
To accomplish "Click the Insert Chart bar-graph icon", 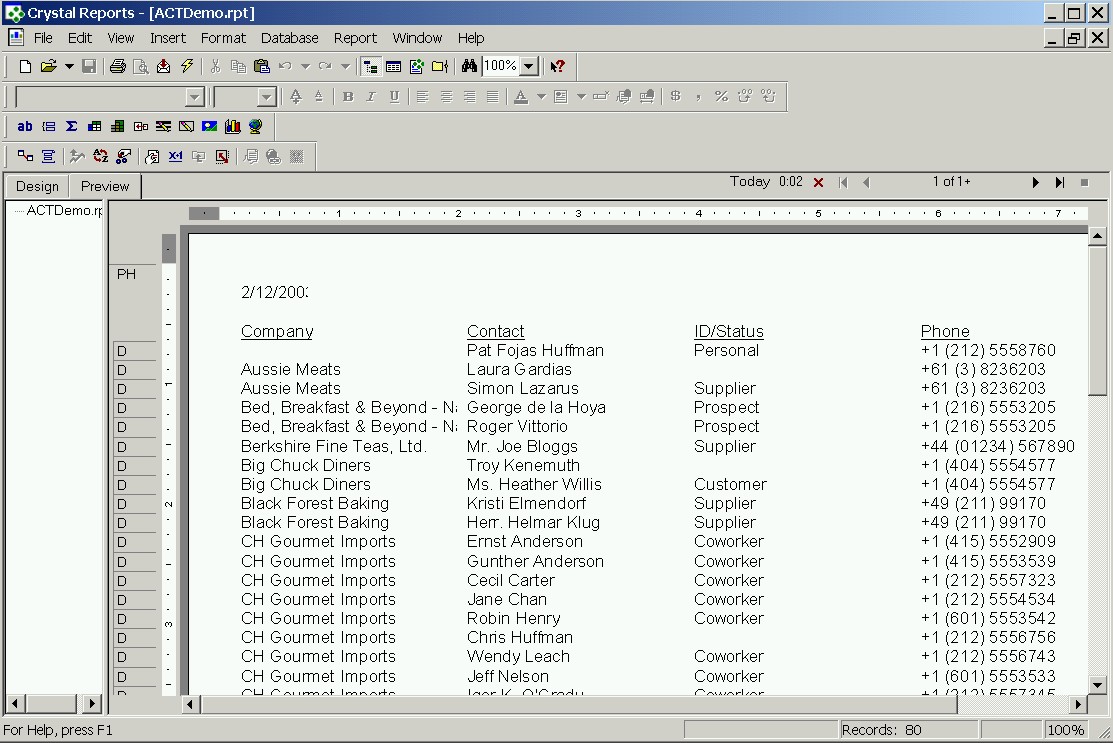I will 232,126.
